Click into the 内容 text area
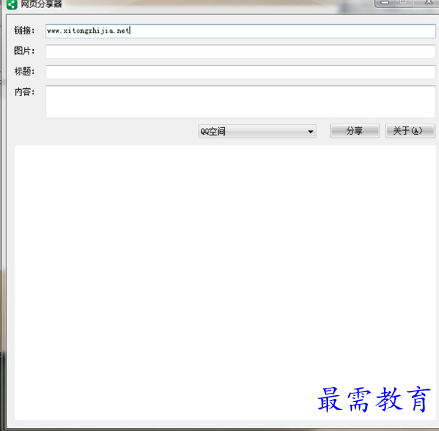 pos(240,101)
